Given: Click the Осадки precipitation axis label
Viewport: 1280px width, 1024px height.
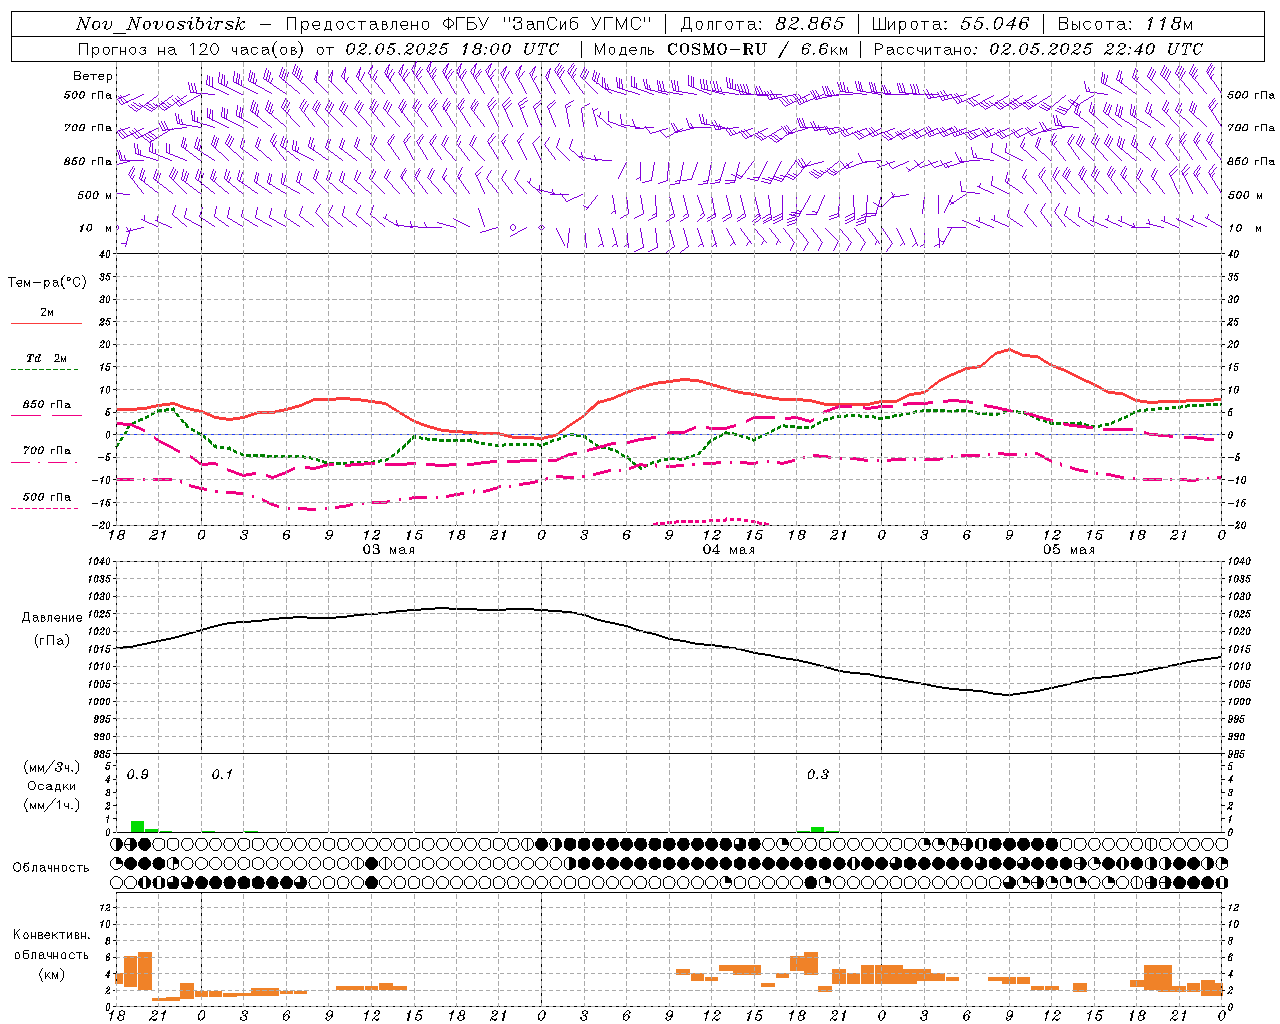Looking at the screenshot, I should [x=51, y=786].
